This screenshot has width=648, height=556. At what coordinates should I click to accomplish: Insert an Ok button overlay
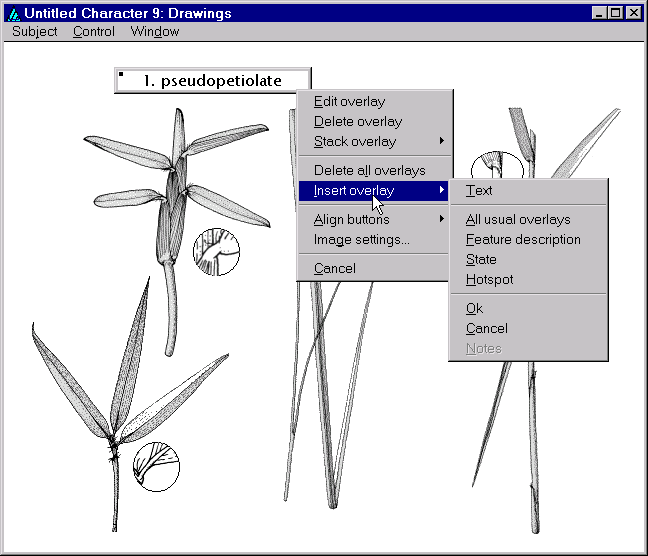(x=474, y=308)
